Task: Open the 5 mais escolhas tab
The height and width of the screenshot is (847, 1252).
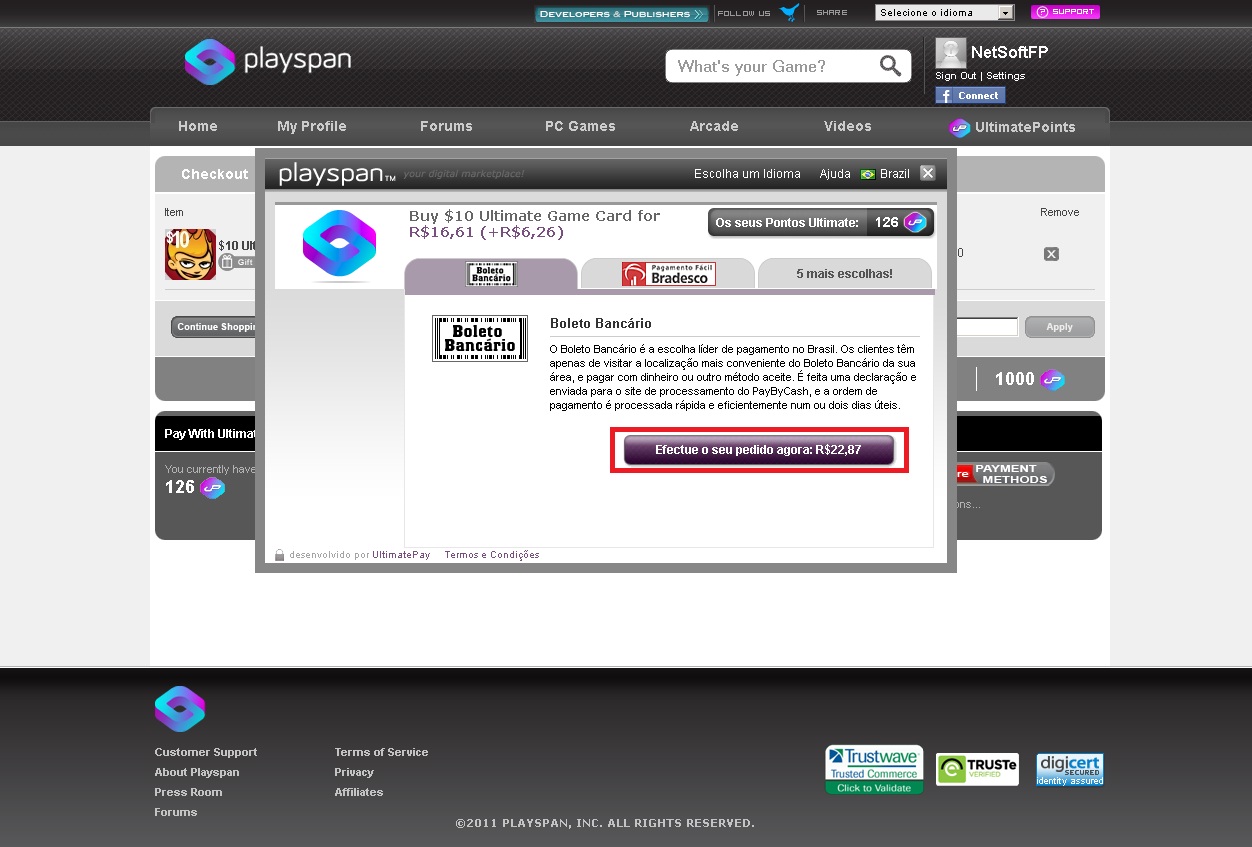Action: [x=845, y=274]
